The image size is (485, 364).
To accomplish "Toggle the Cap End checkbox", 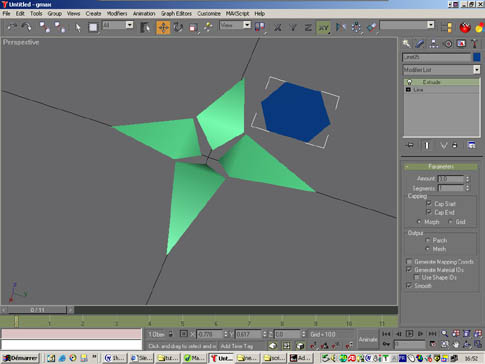I will point(429,212).
